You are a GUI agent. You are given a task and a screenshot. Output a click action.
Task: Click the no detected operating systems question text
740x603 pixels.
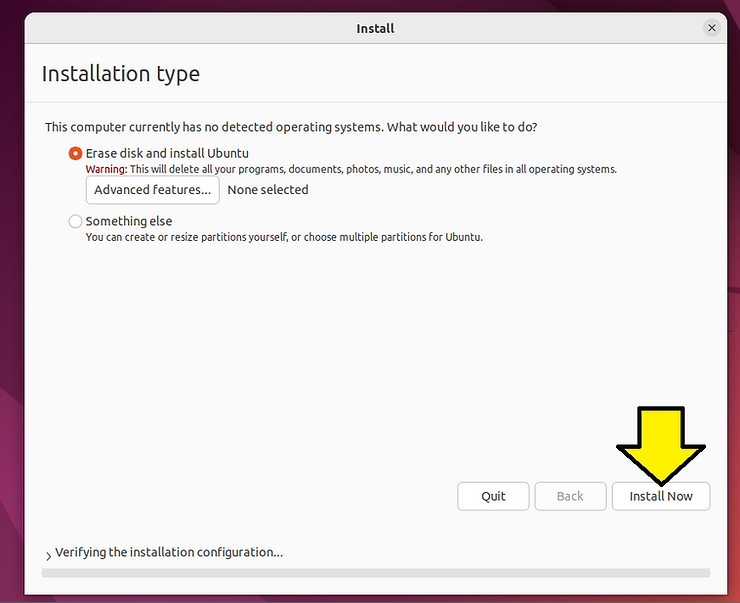coord(291,127)
